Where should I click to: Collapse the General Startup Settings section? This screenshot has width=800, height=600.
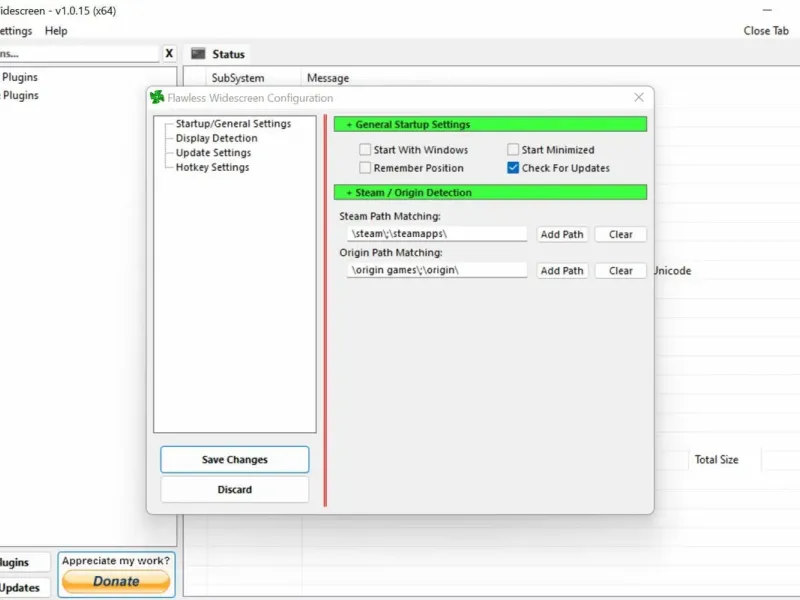[490, 124]
